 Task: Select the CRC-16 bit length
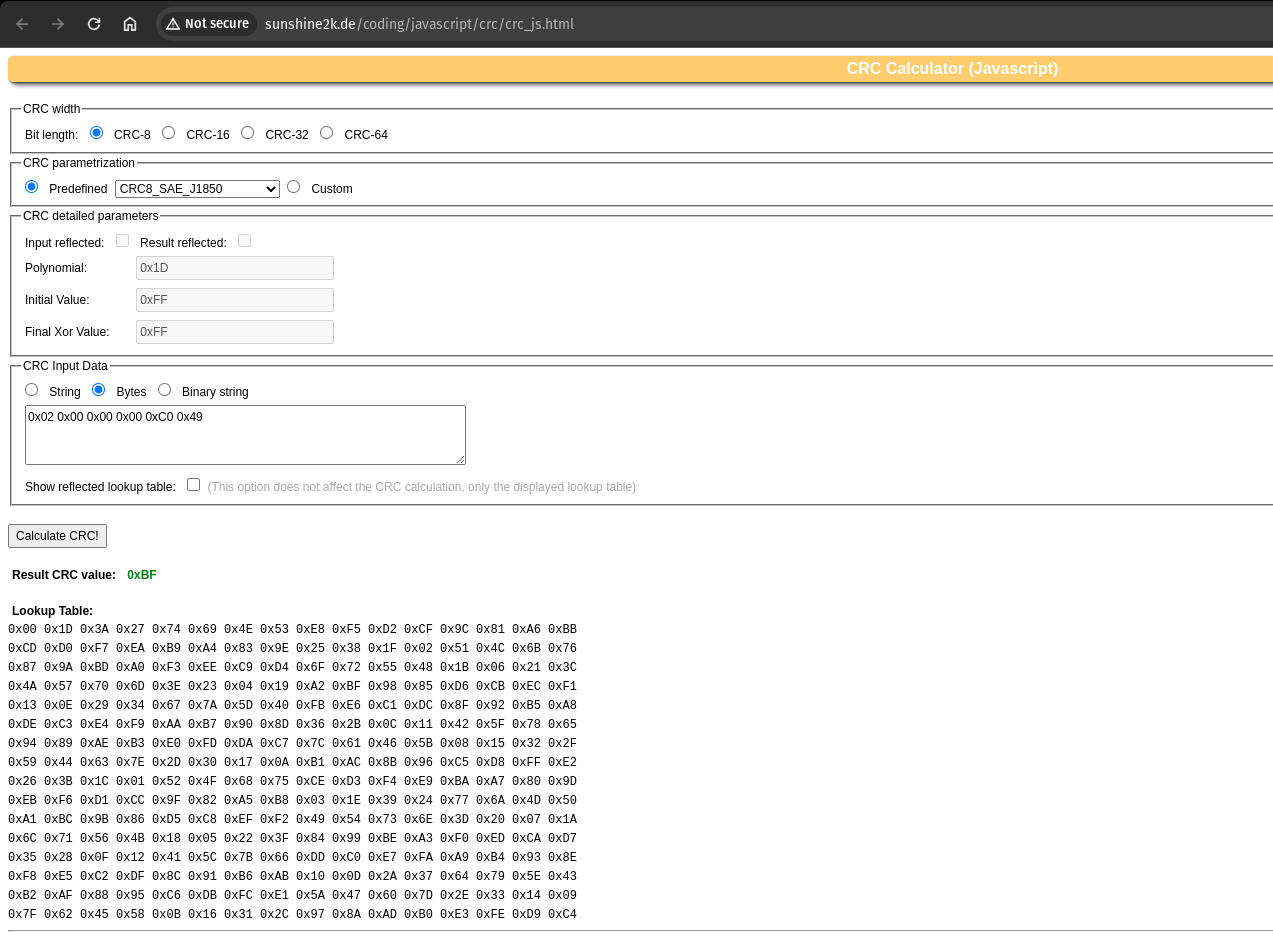pyautogui.click(x=168, y=133)
